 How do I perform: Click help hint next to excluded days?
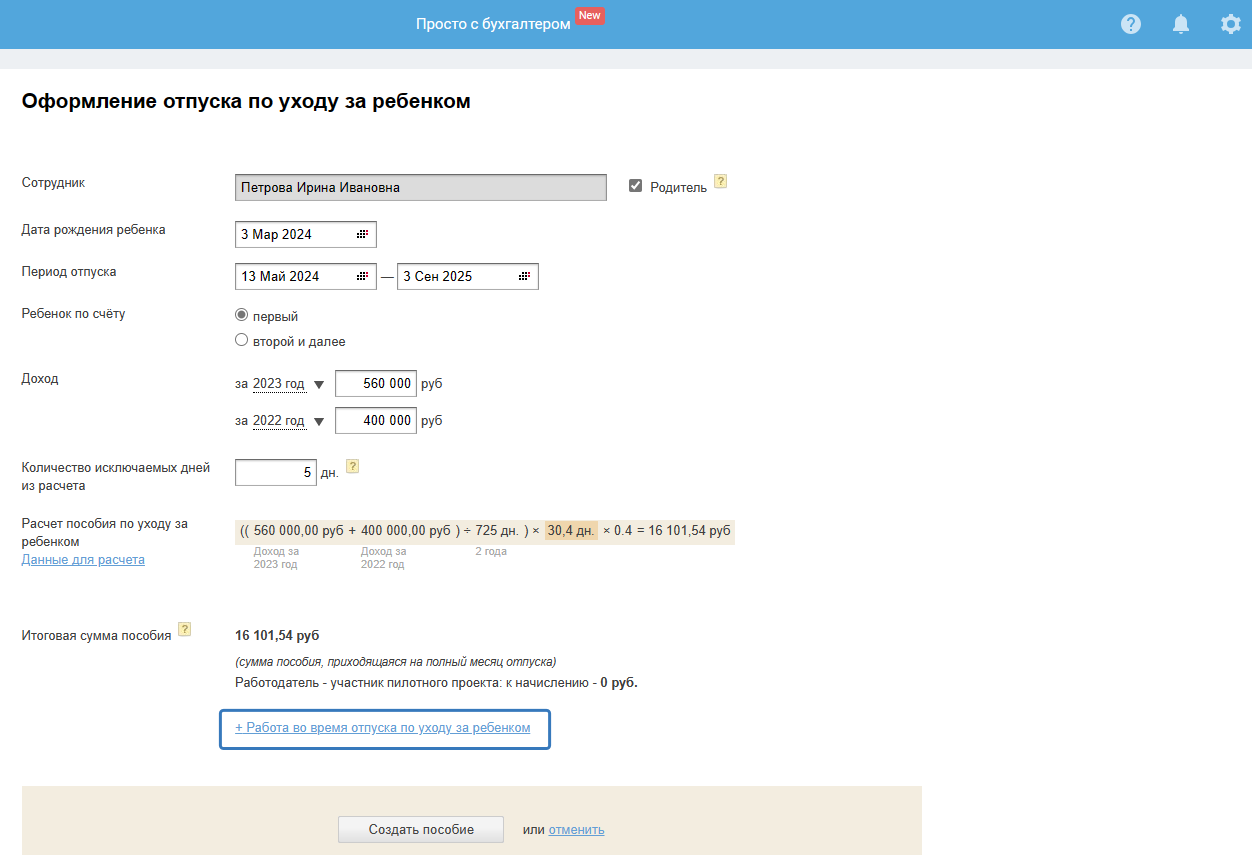pyautogui.click(x=352, y=466)
